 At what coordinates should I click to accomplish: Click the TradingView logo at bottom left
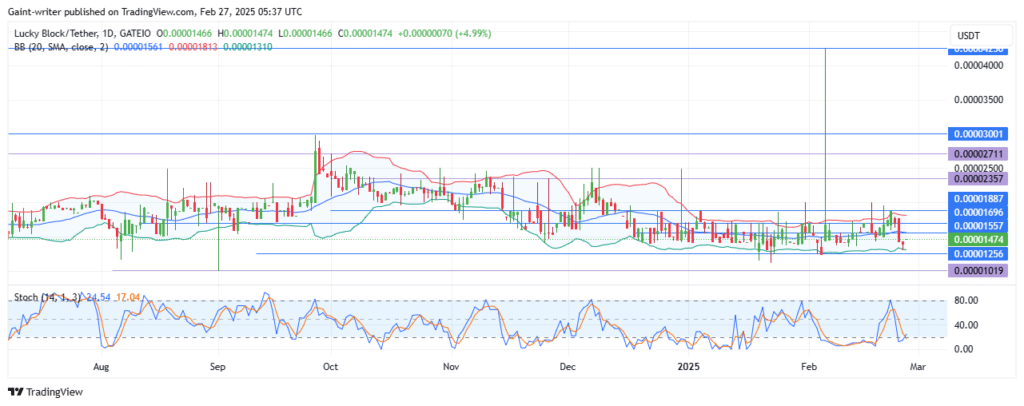click(45, 392)
